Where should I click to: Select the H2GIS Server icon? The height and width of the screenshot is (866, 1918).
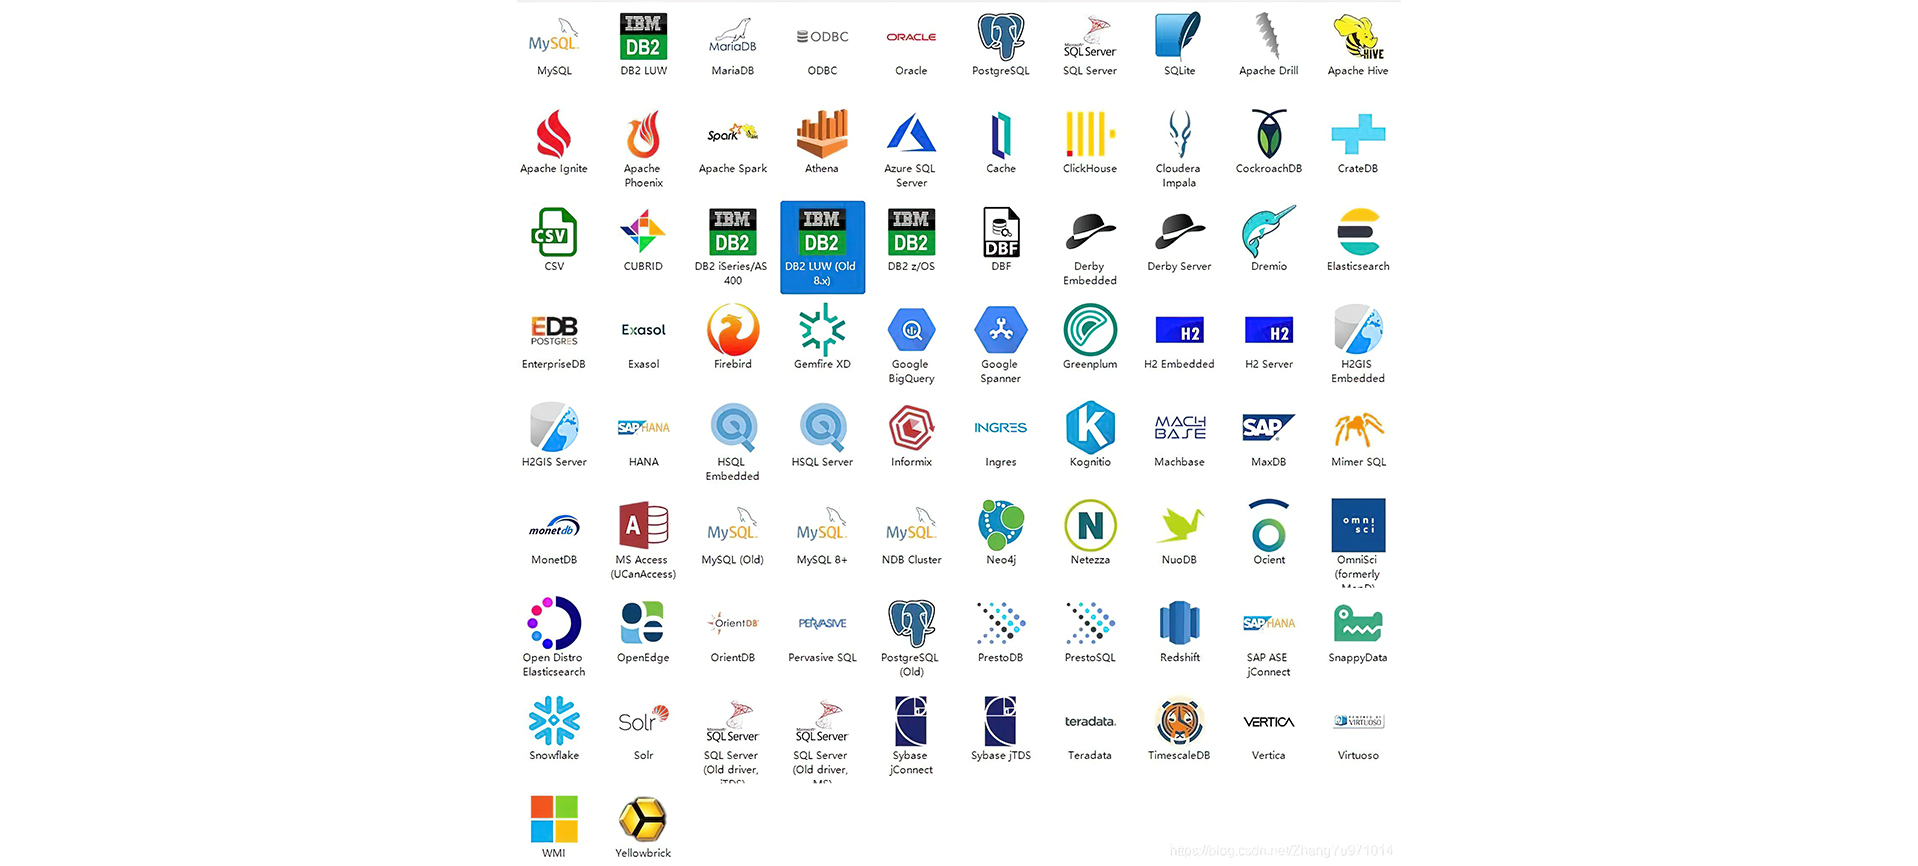[x=554, y=429]
